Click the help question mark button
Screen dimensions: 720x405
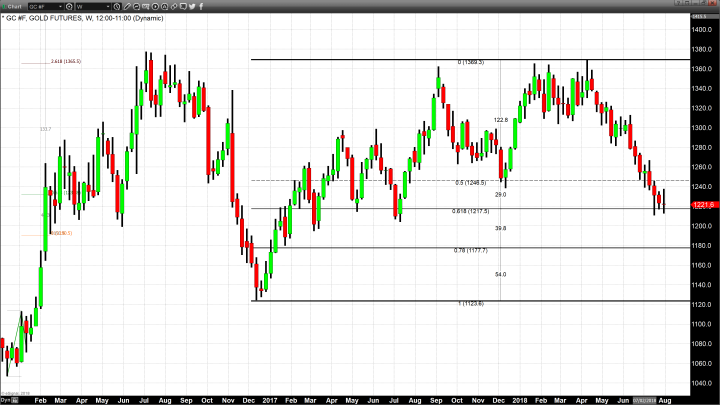pyautogui.click(x=679, y=2)
